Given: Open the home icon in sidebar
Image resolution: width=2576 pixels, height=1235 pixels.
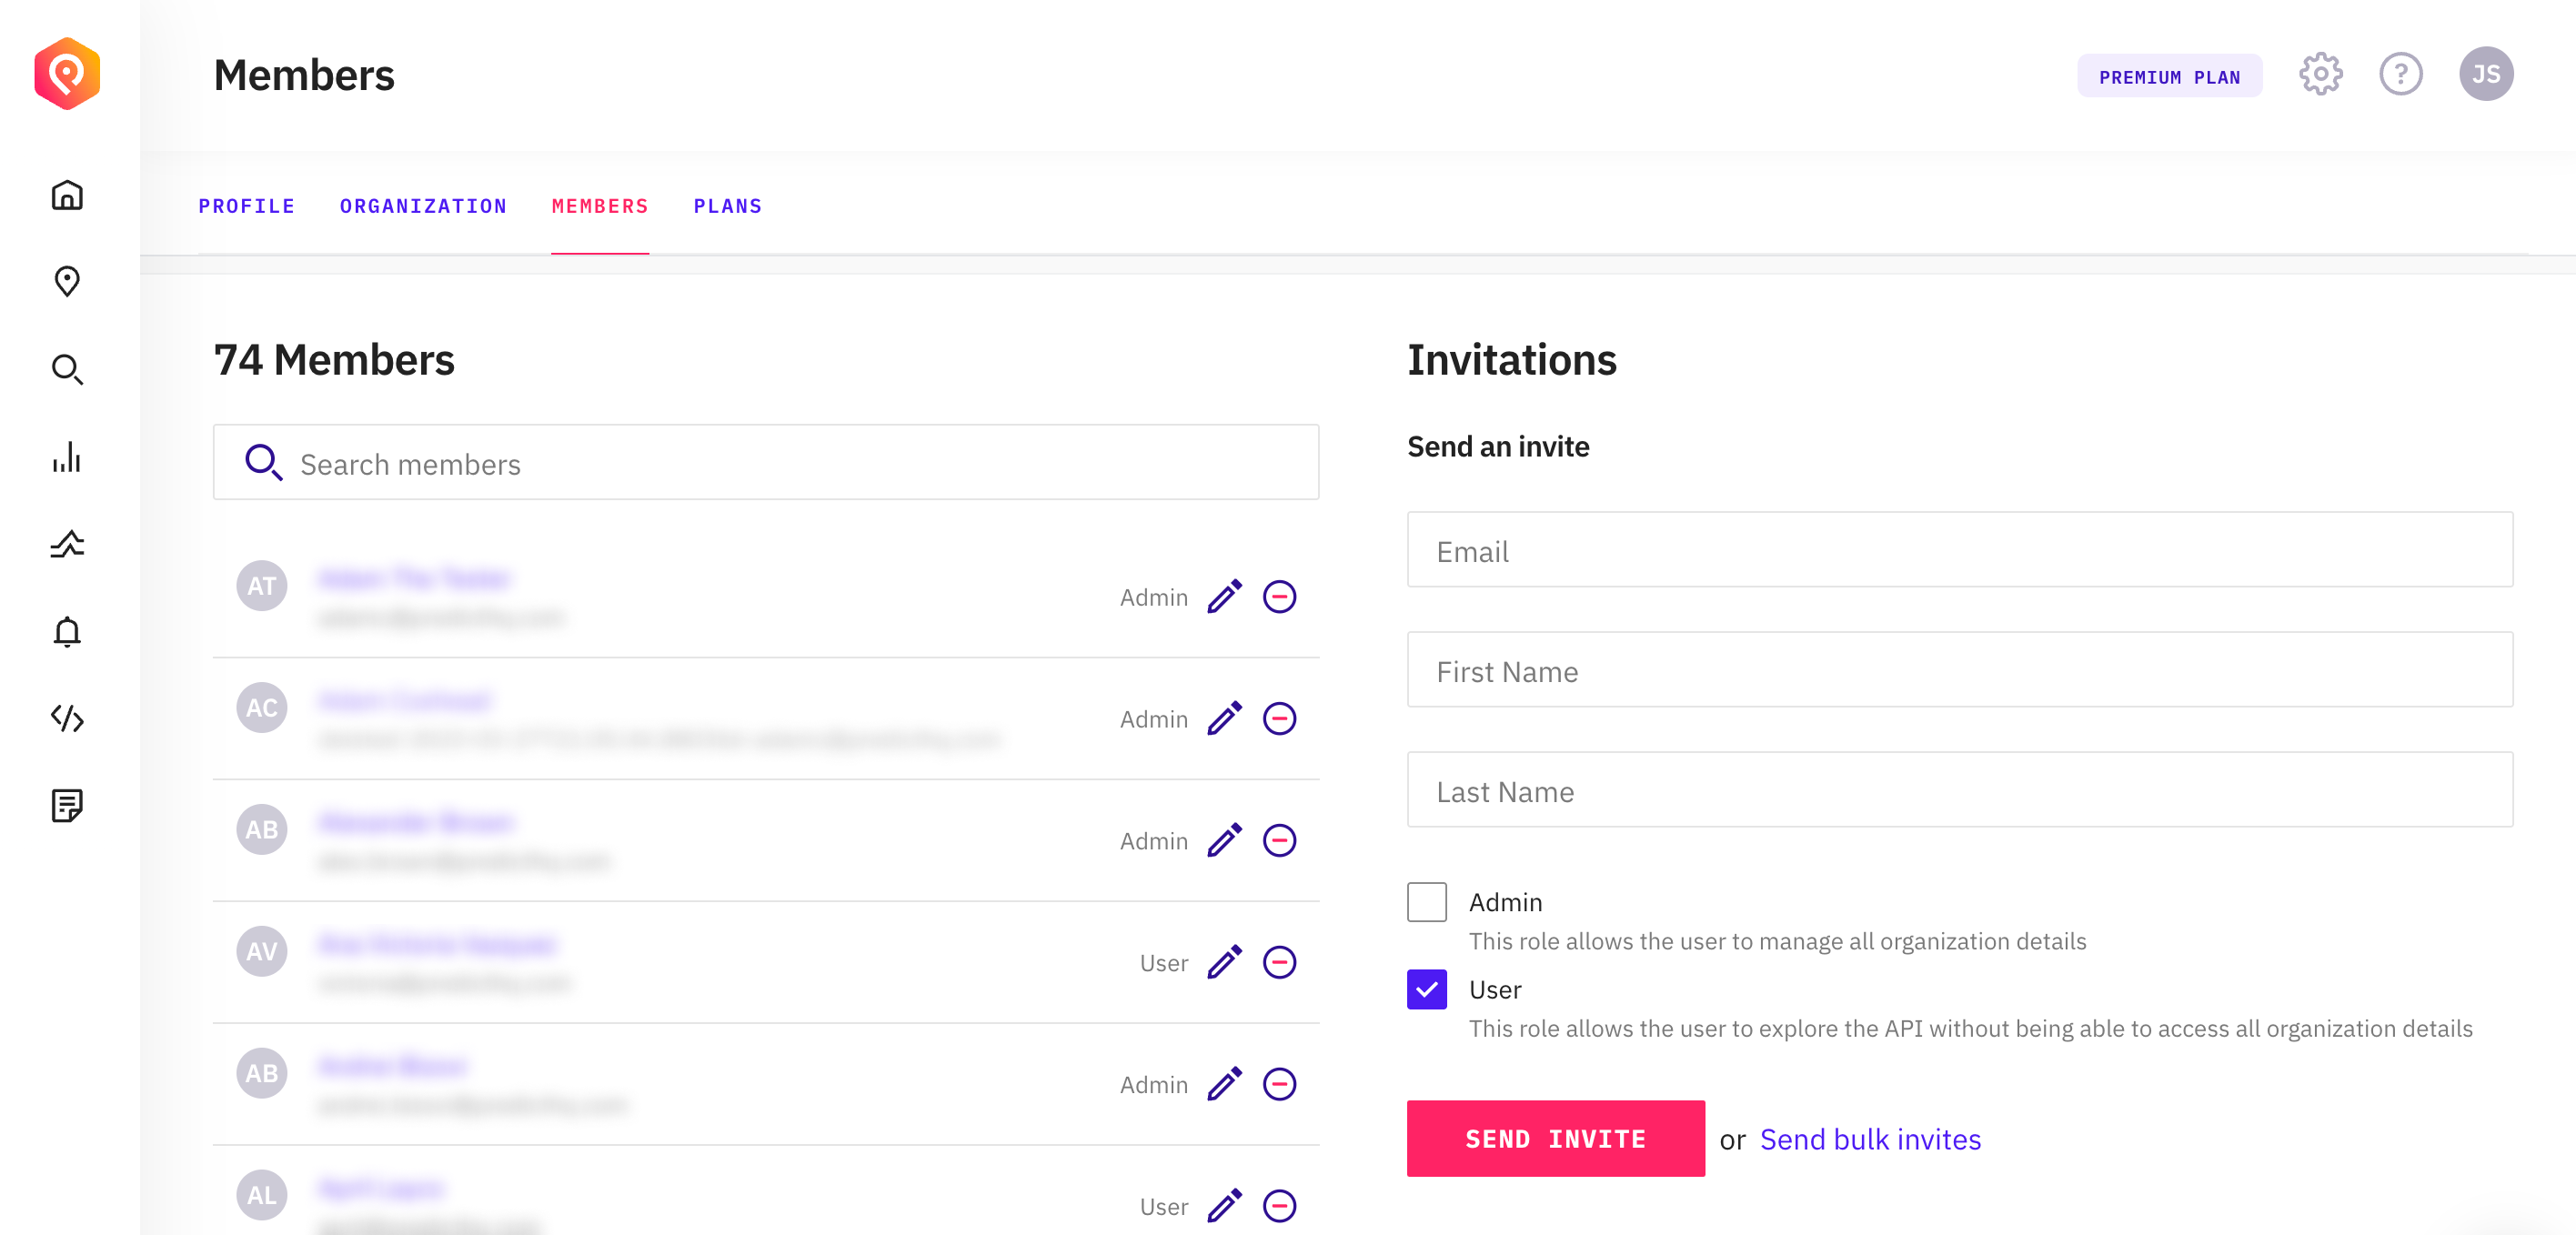Looking at the screenshot, I should click(x=67, y=195).
